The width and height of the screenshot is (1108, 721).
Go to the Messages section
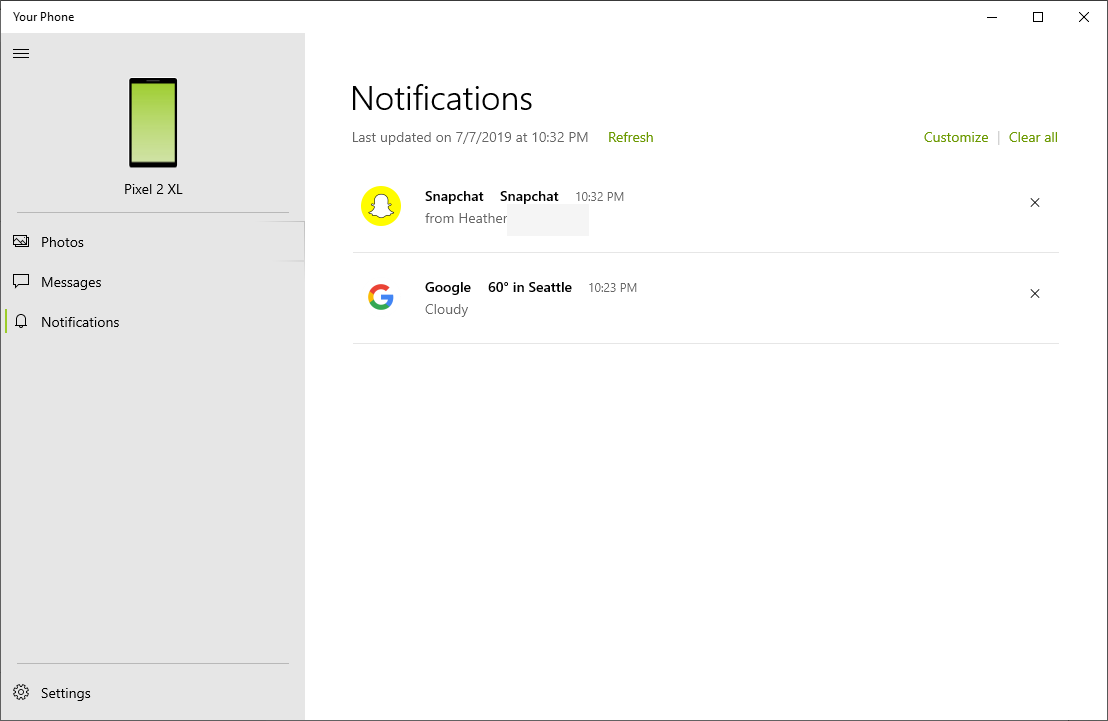pos(153,282)
